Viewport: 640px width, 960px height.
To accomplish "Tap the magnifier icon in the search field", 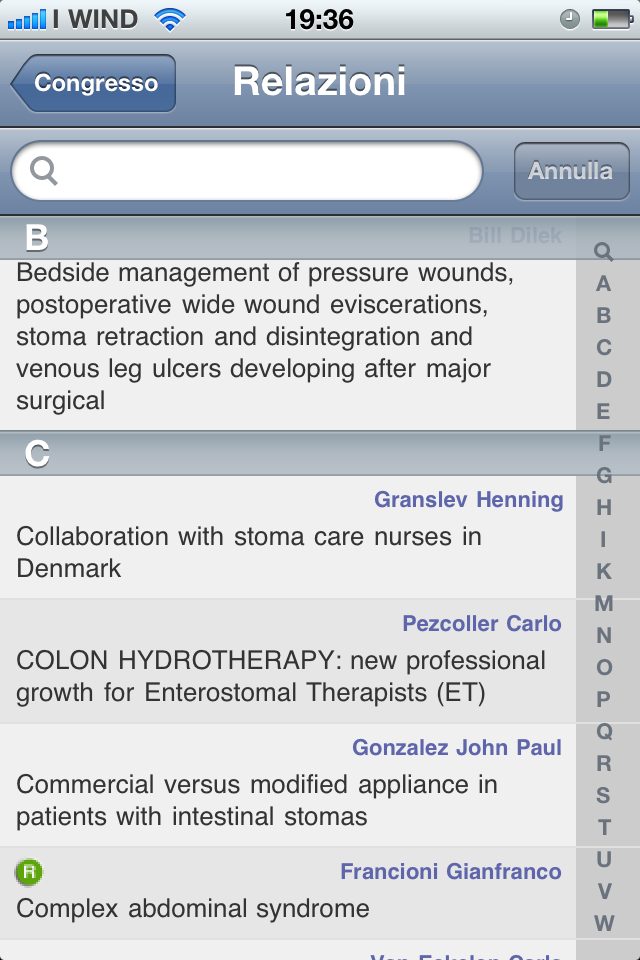I will [44, 171].
